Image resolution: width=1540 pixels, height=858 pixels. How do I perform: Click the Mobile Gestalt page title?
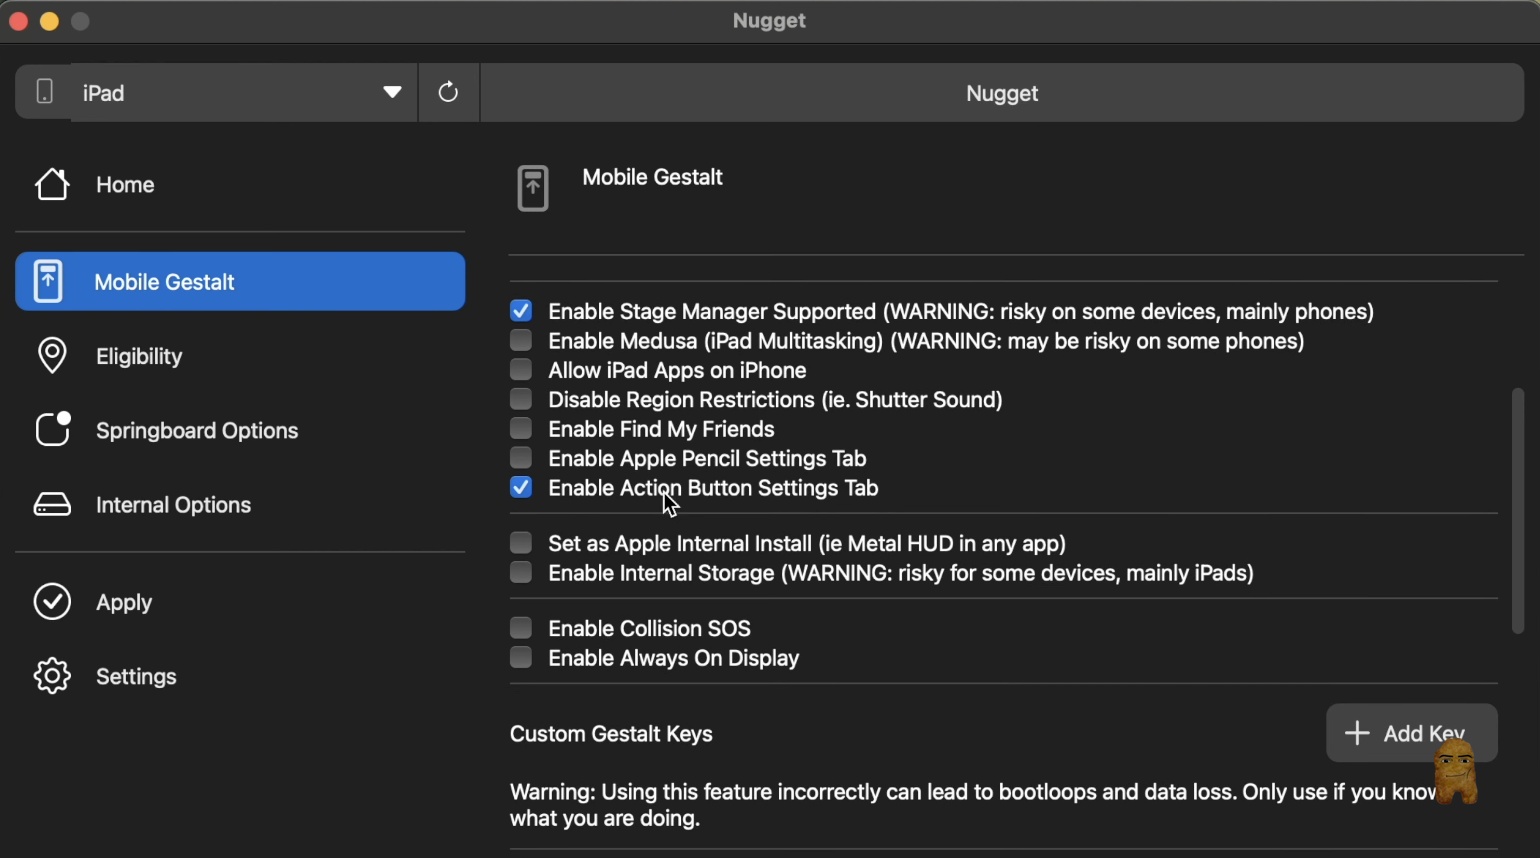pos(652,177)
